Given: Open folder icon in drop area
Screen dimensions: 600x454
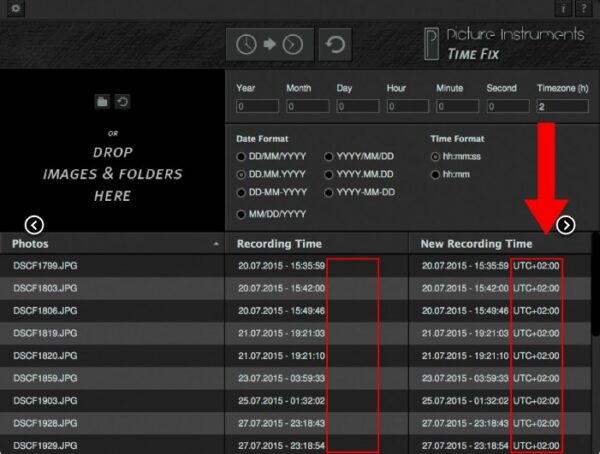Looking at the screenshot, I should [x=102, y=102].
